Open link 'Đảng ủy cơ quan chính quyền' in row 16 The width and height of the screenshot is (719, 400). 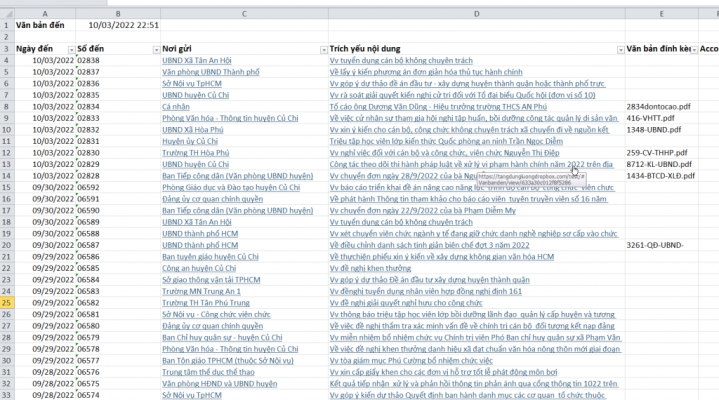pyautogui.click(x=212, y=199)
